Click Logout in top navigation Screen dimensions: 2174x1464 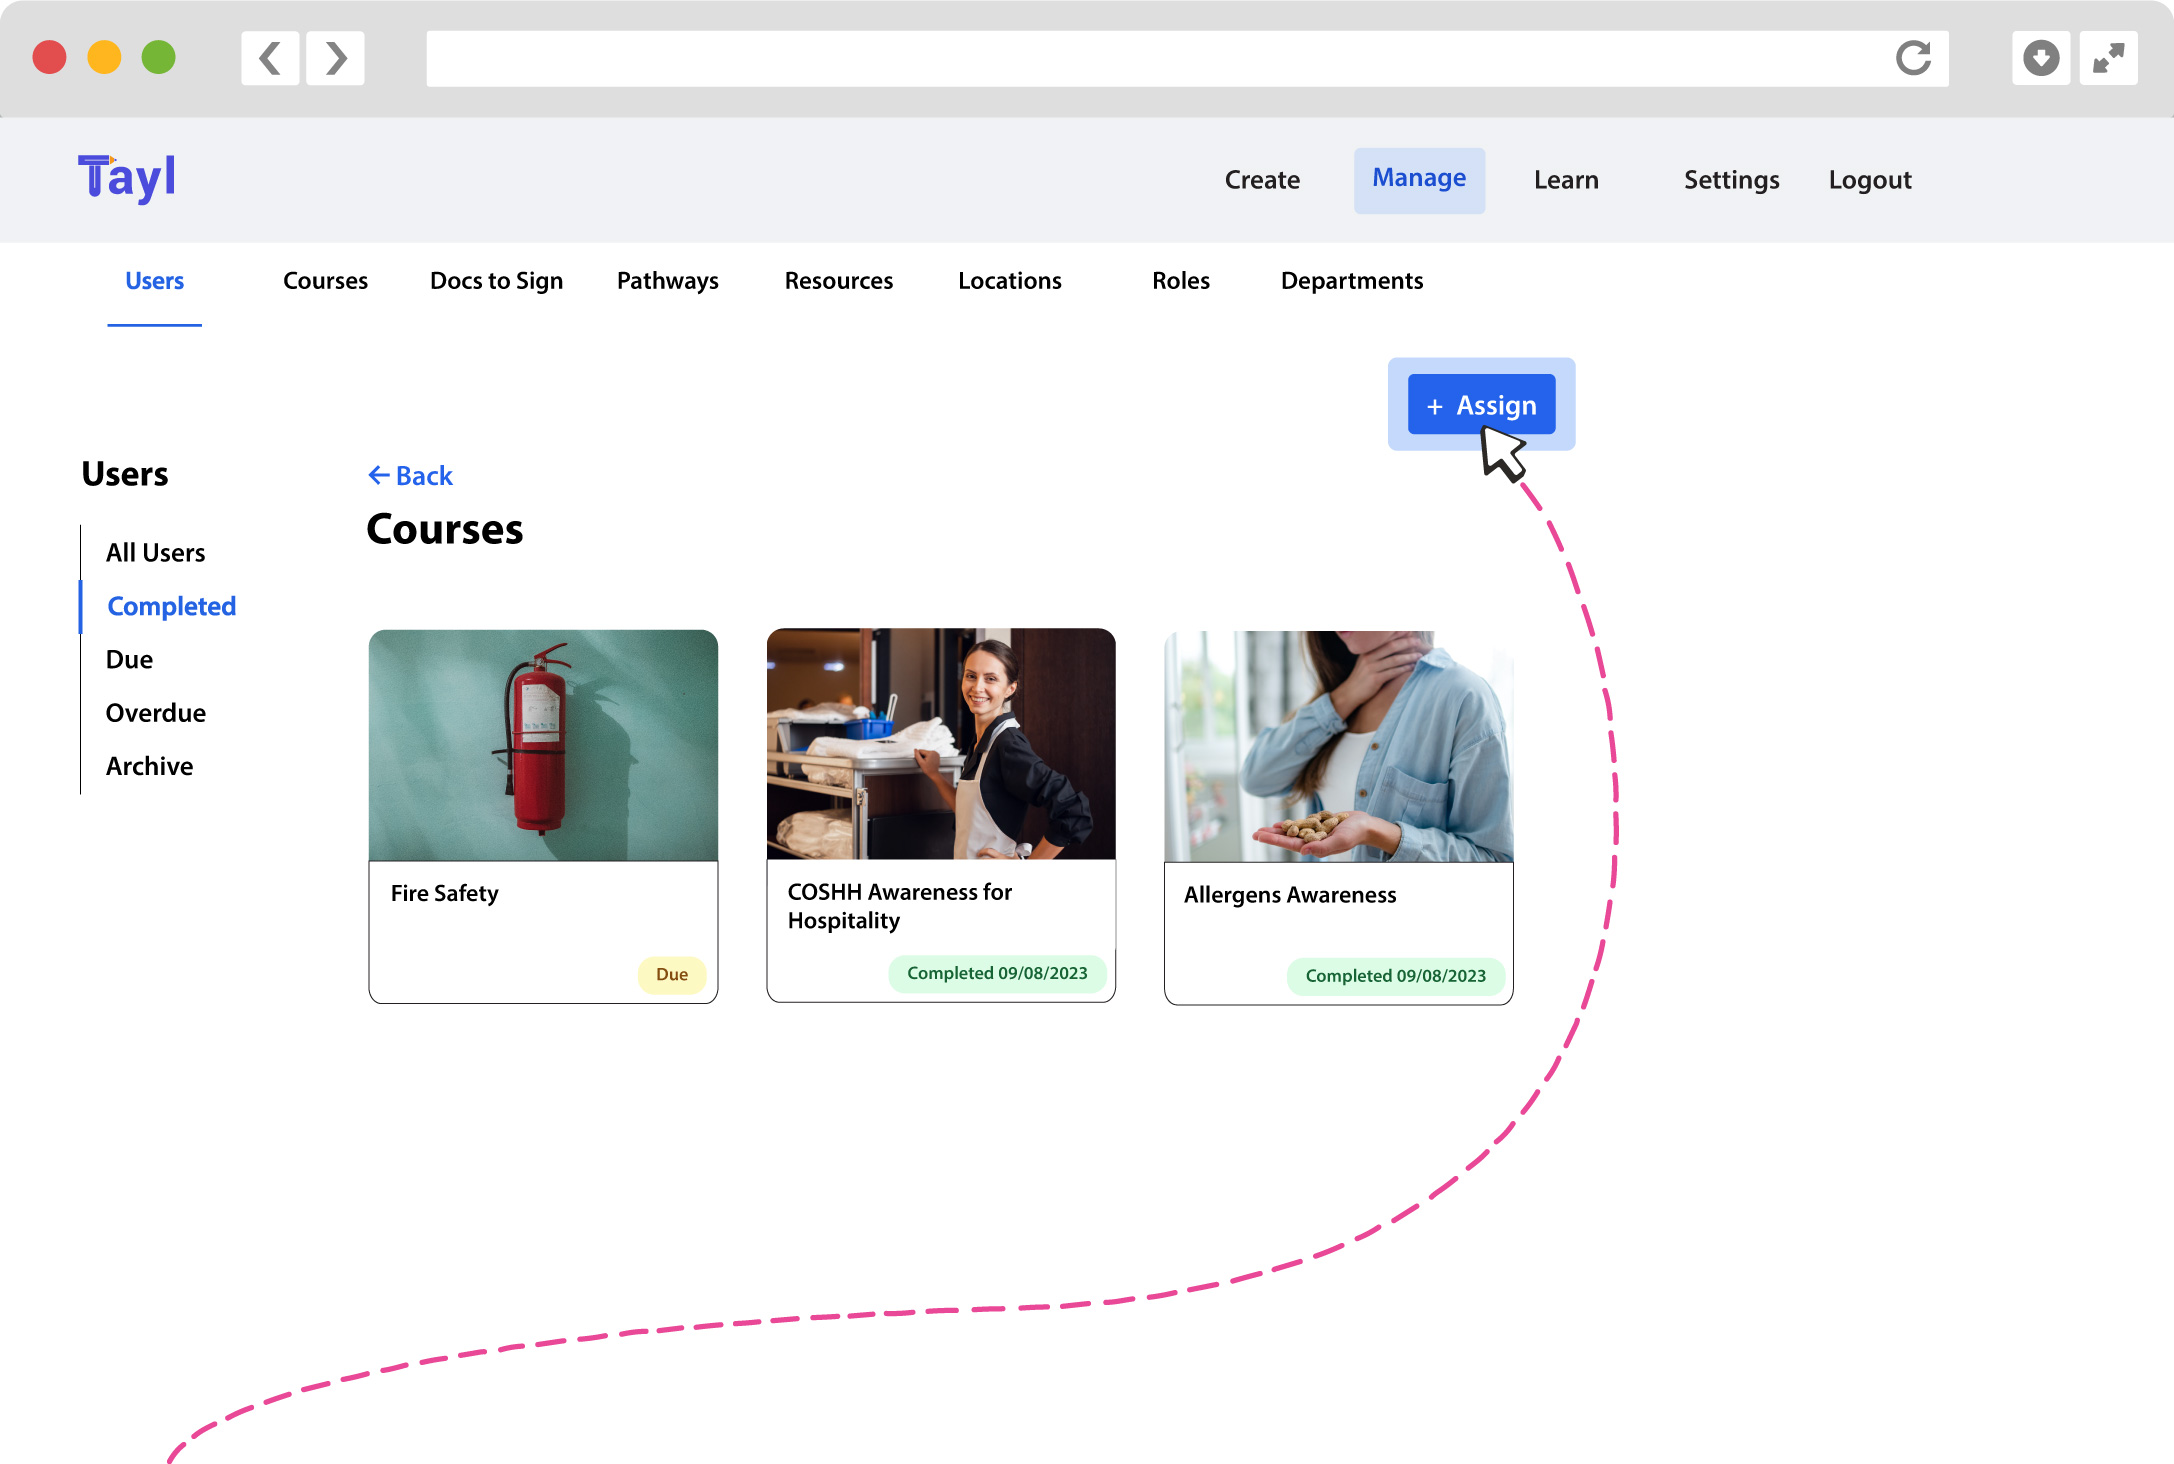1869,180
